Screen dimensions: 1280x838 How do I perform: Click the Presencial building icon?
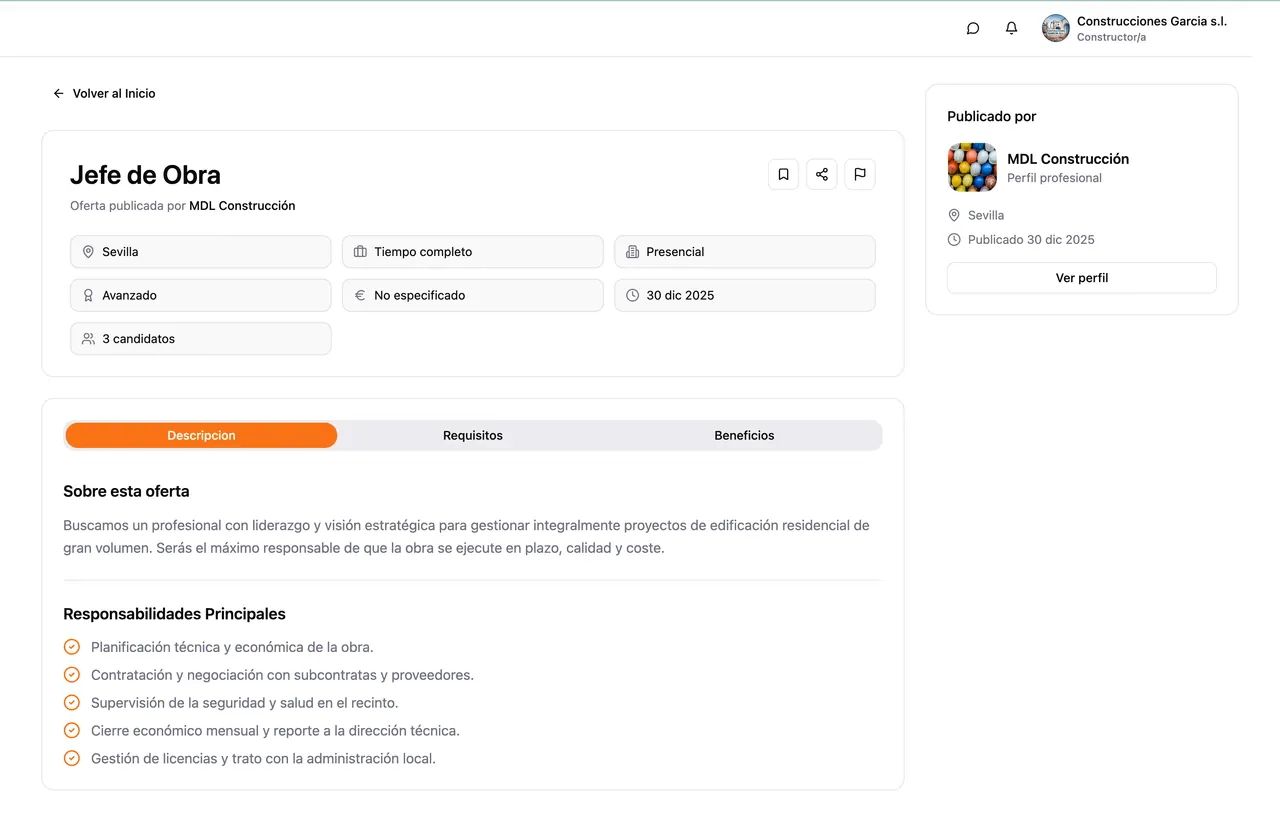[x=633, y=252]
